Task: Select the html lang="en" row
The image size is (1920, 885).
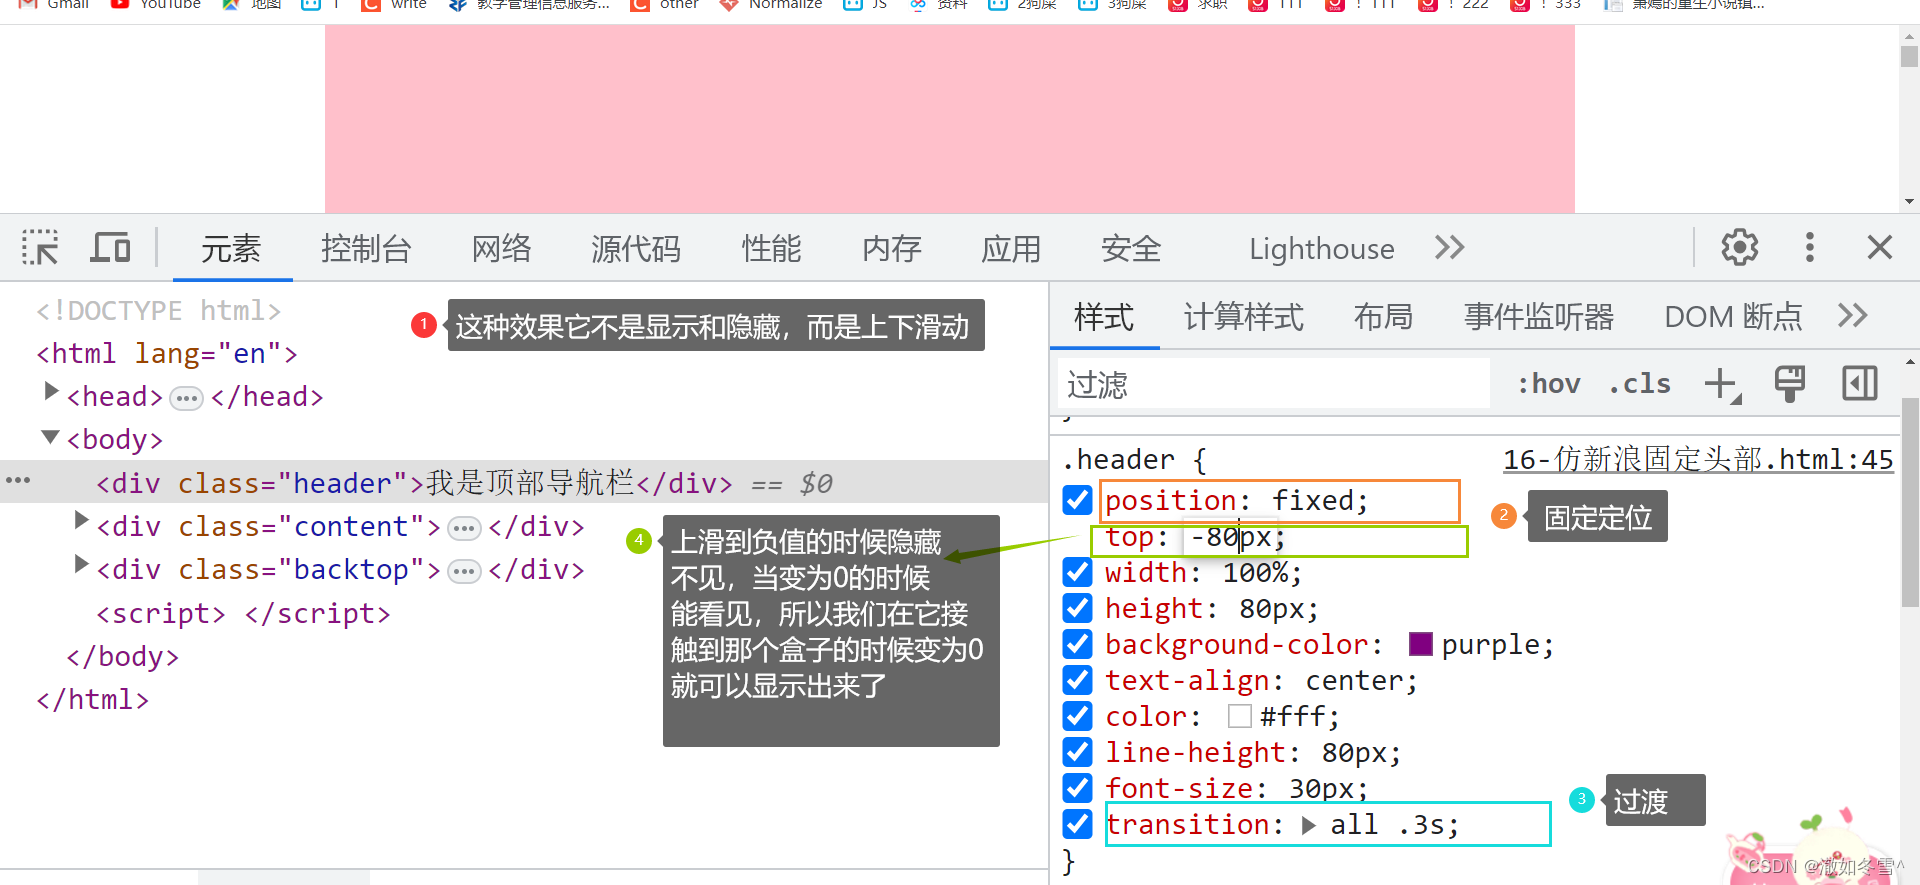Action: (167, 354)
